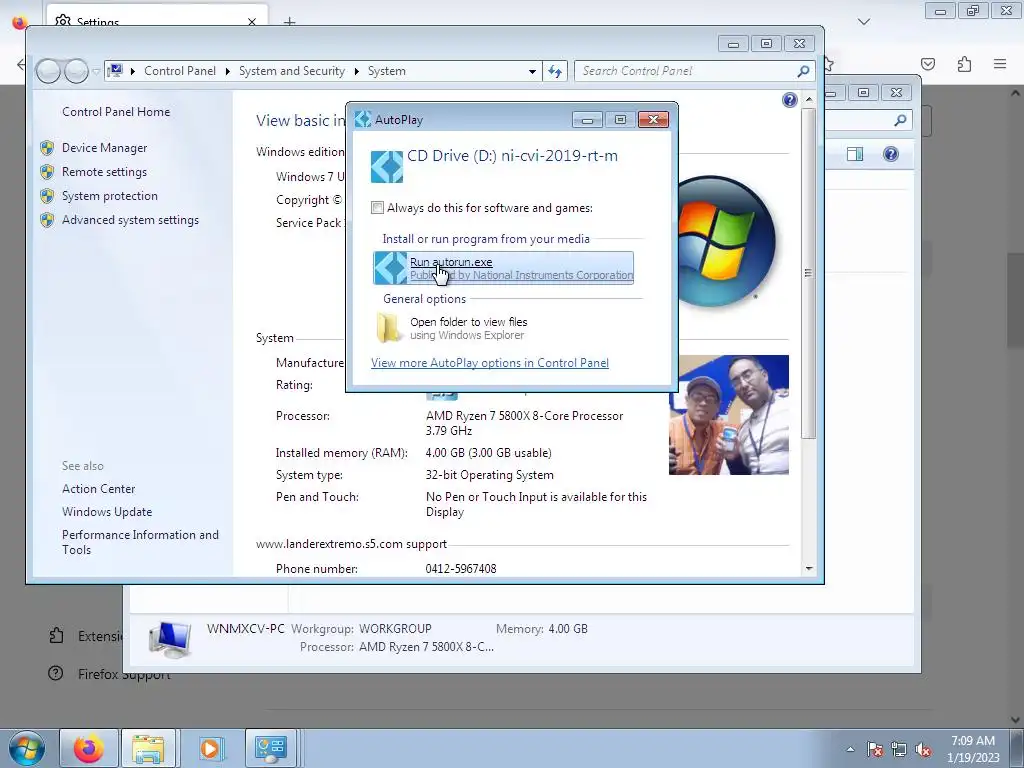Click the network tray icon
The image size is (1024, 768).
pos(899,749)
